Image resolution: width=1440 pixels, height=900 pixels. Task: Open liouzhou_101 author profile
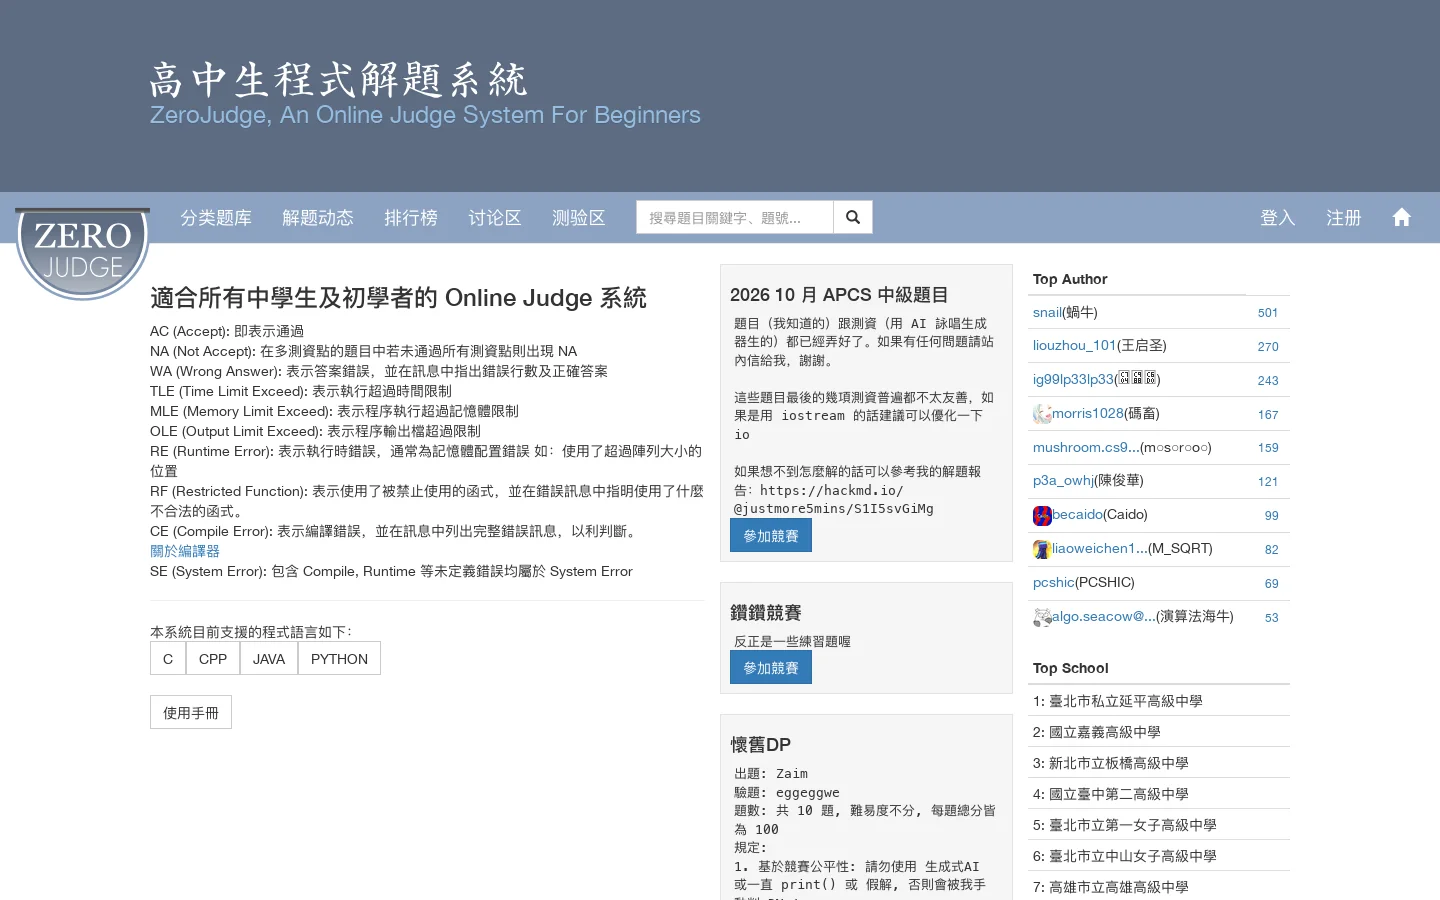coord(1075,346)
